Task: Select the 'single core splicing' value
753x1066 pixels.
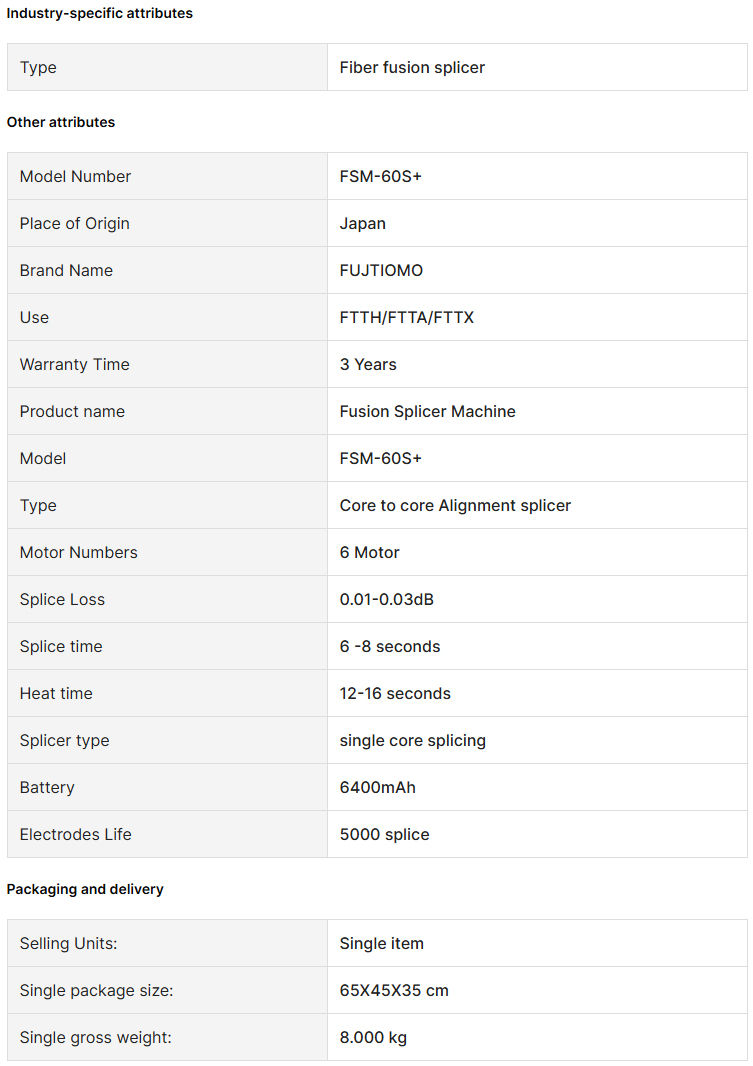Action: point(413,740)
